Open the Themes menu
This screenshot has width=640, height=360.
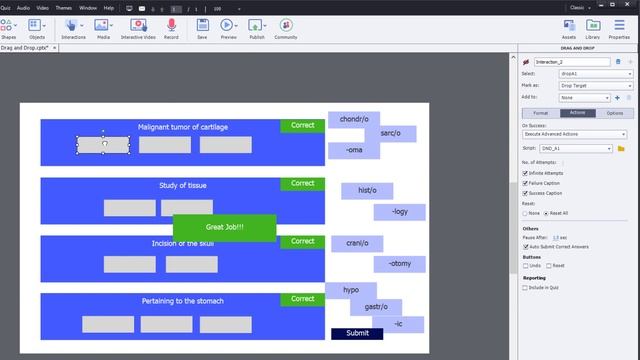pos(64,8)
